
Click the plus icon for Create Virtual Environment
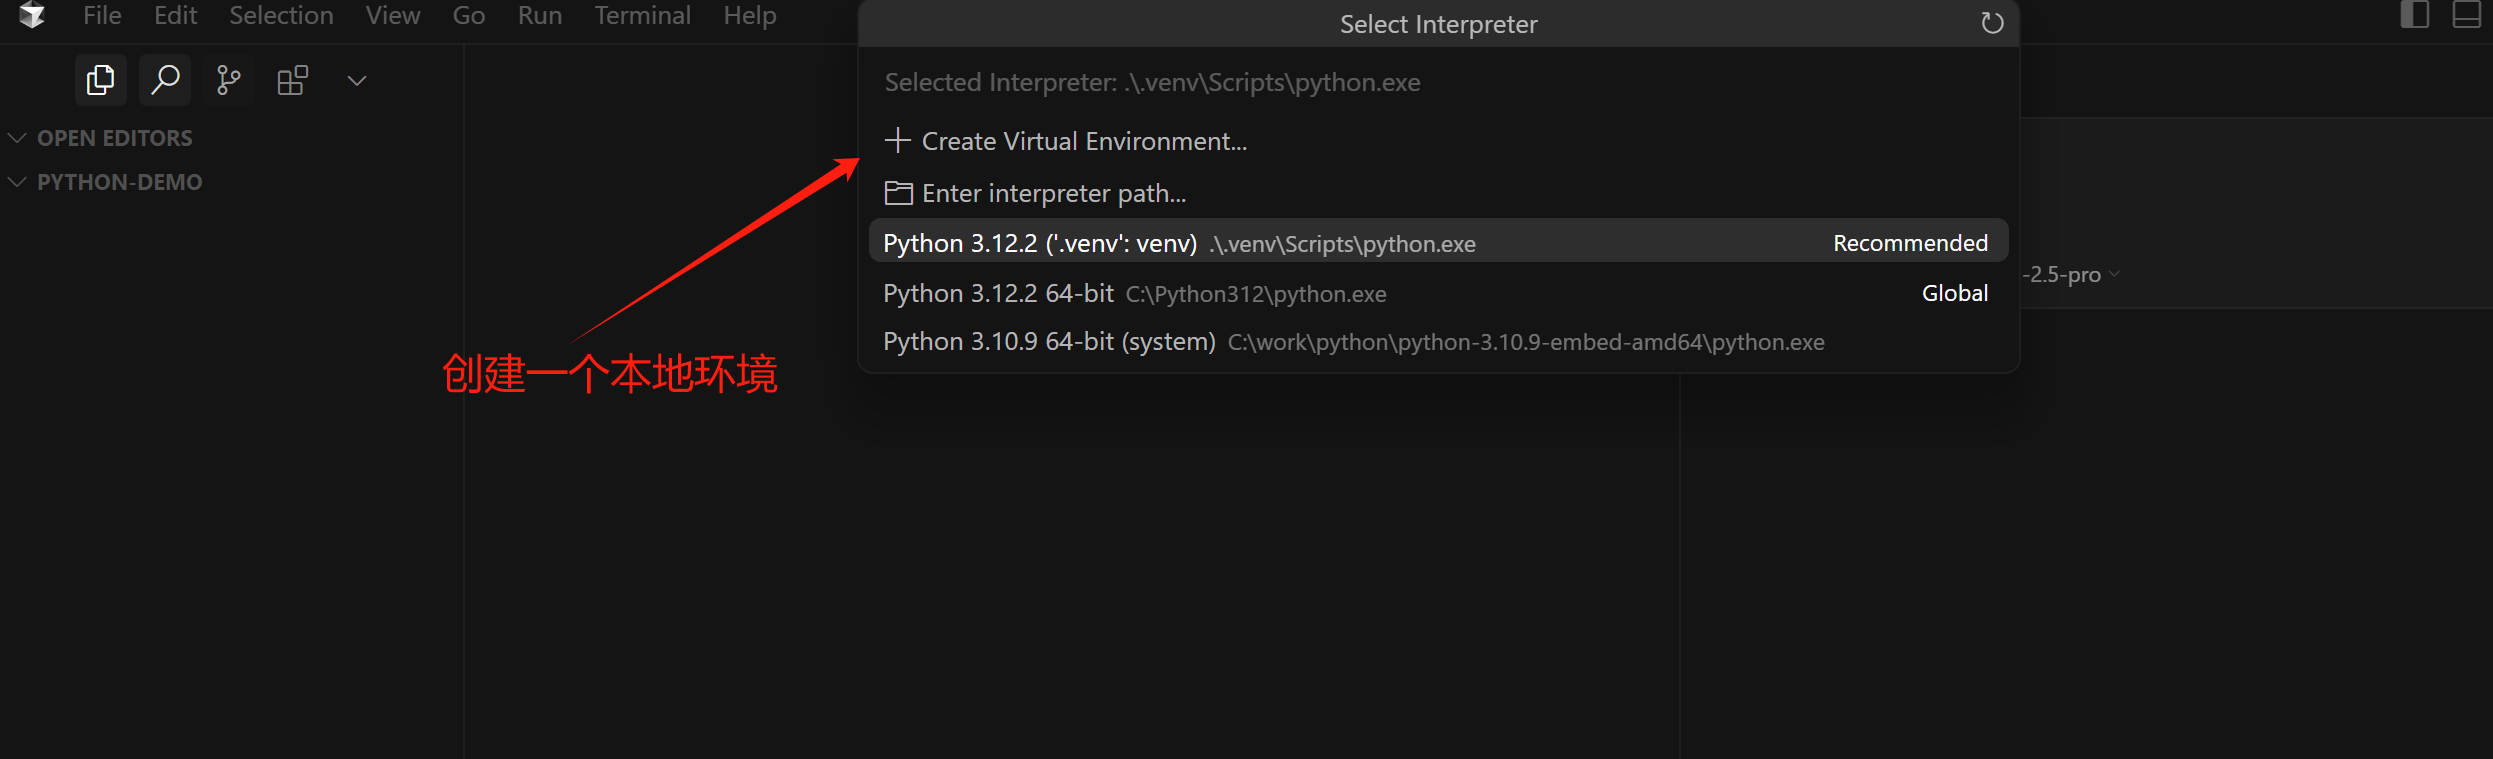coord(898,140)
